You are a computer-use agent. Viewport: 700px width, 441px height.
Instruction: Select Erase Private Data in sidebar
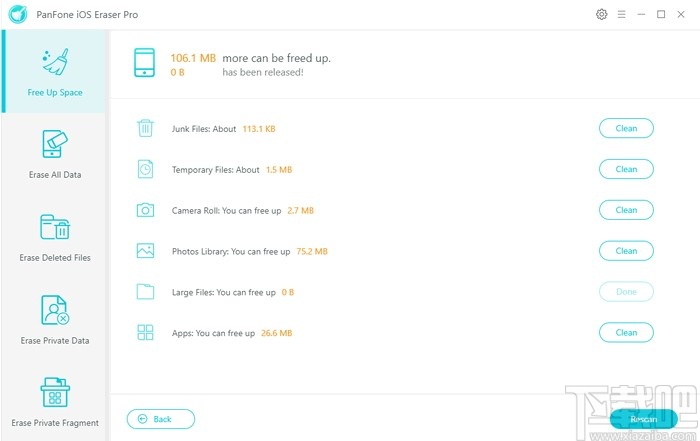[x=55, y=320]
